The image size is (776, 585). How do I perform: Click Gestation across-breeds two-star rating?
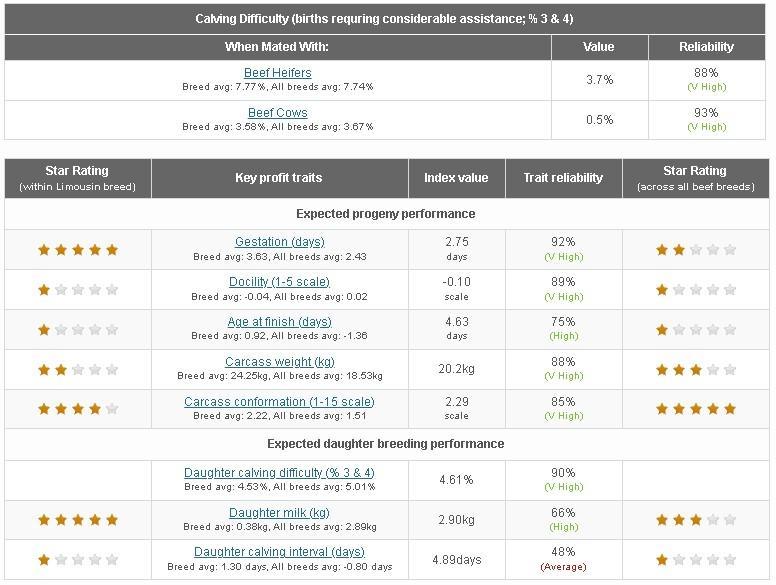[695, 250]
